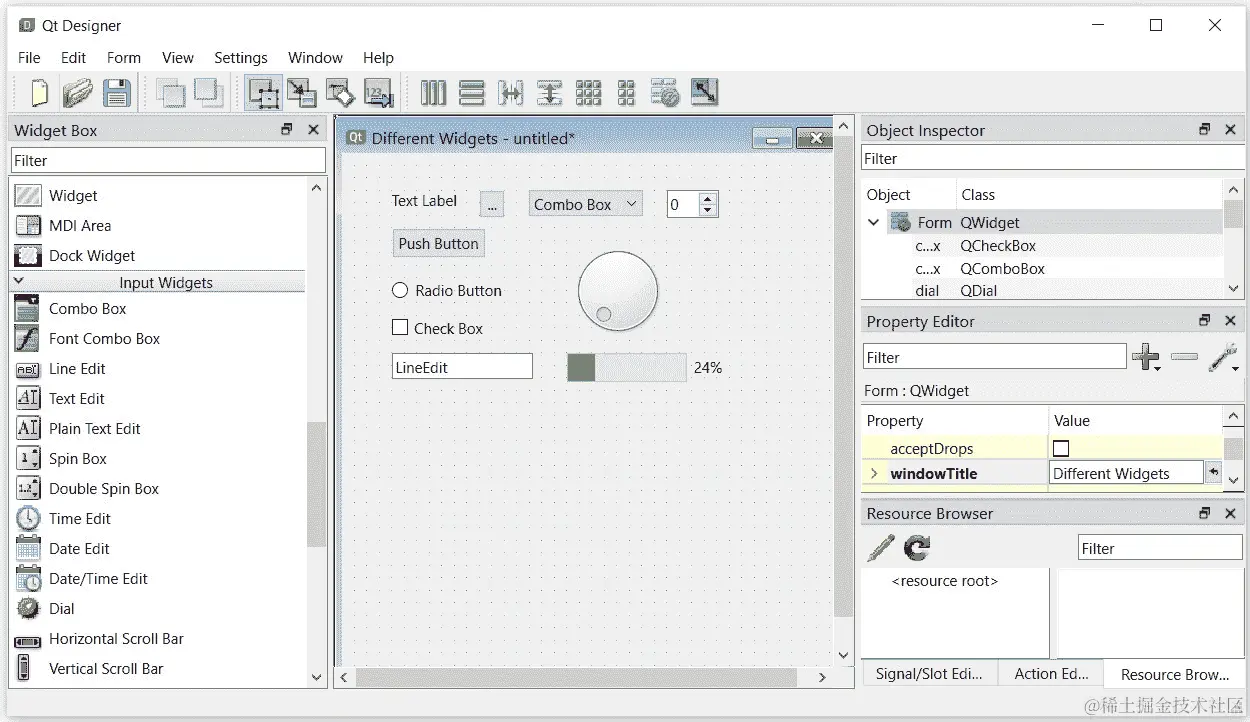The image size is (1250, 722).
Task: Select the Edit Widgets mode icon
Action: coord(263,93)
